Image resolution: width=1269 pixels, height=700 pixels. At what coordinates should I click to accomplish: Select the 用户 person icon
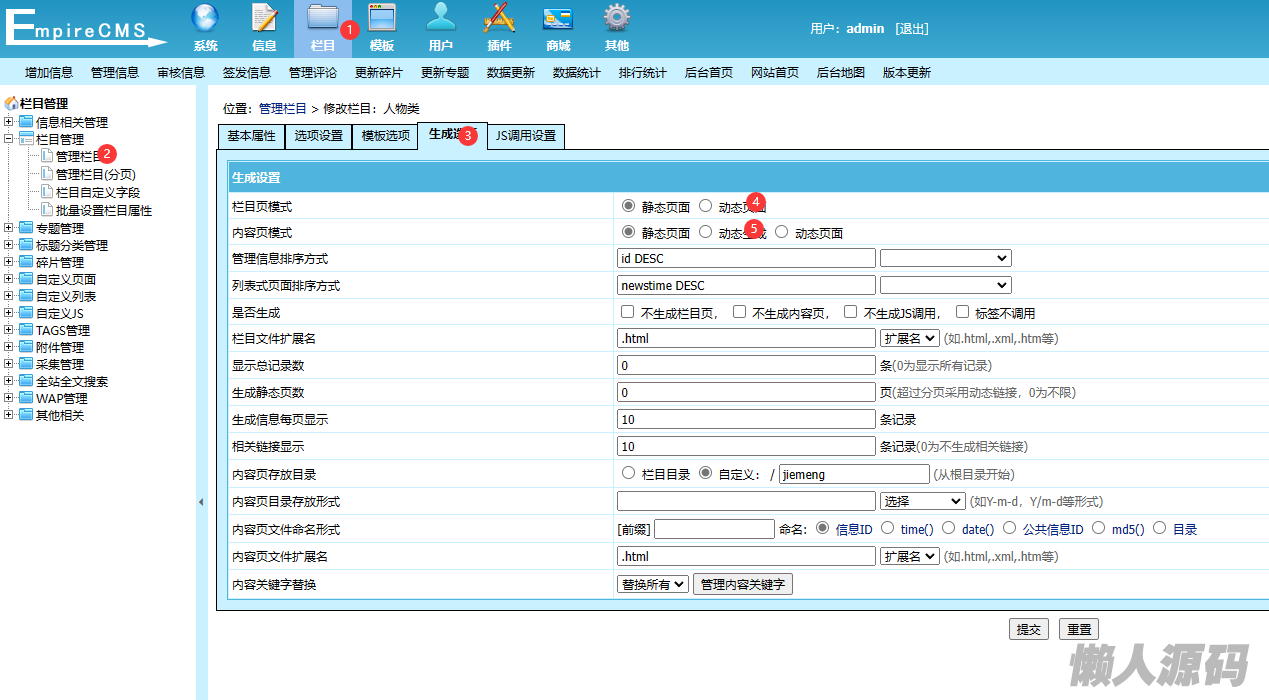440,19
